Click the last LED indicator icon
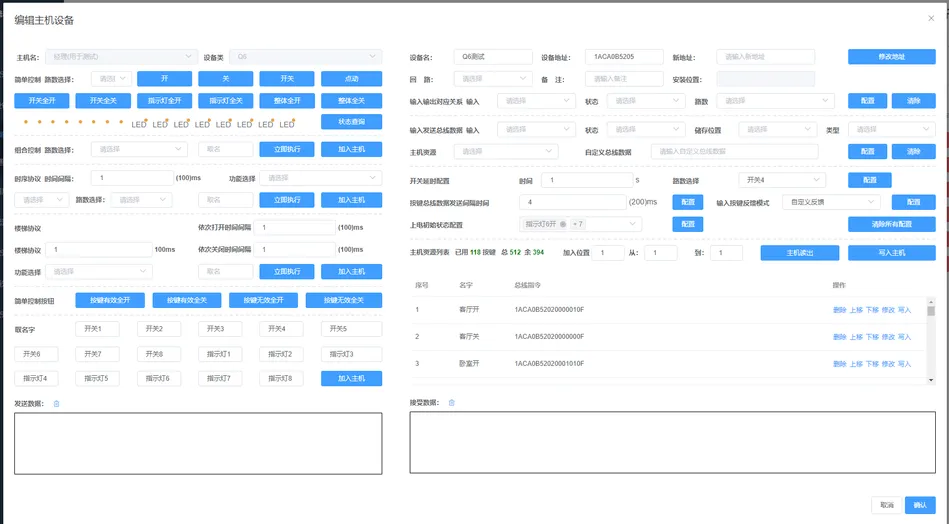Screen dimensions: 949x524 pos(287,124)
